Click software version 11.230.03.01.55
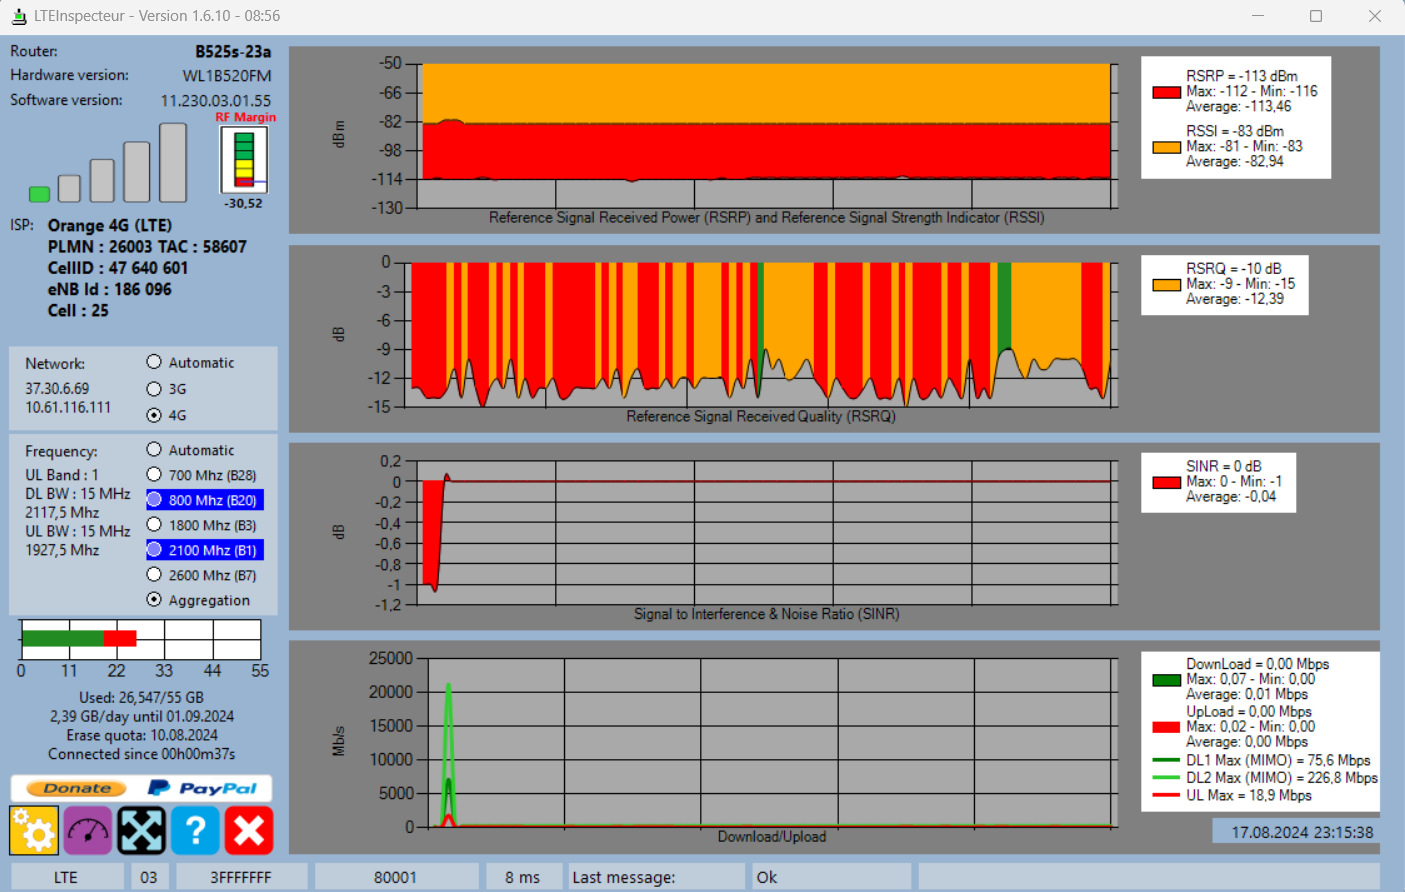The width and height of the screenshot is (1405, 892). (x=216, y=101)
